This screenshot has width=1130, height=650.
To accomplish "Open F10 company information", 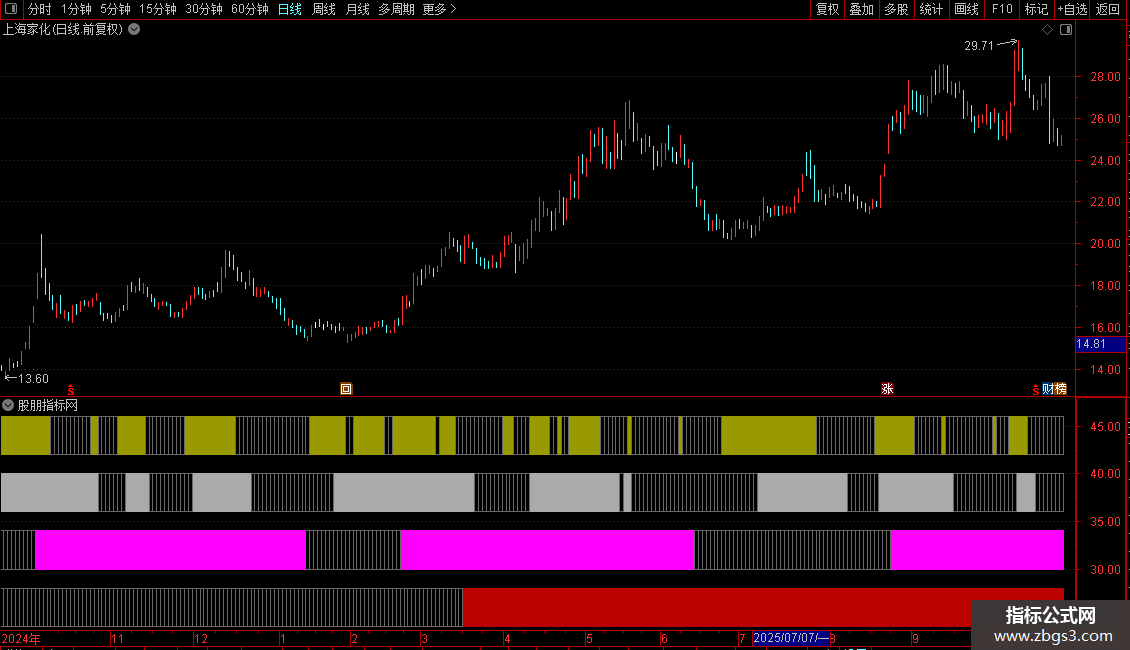I will tap(1002, 9).
